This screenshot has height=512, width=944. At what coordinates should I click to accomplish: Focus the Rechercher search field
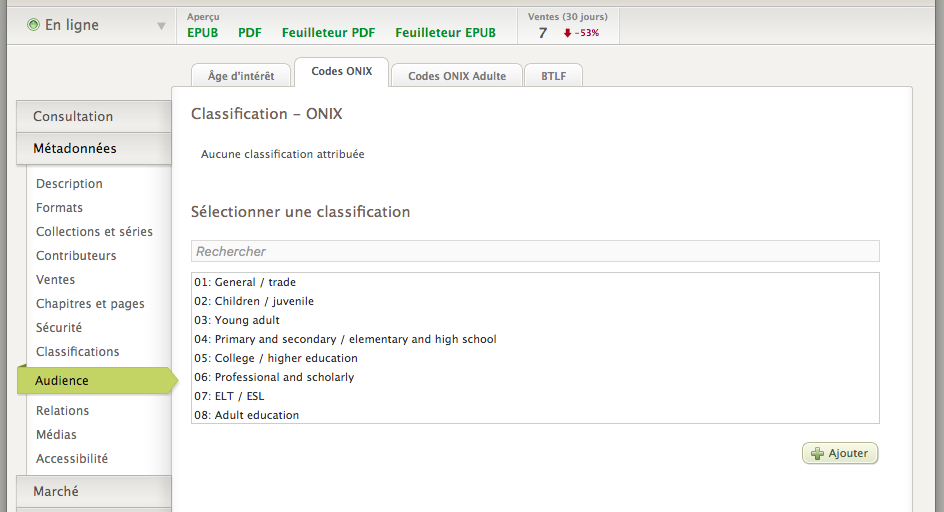point(535,251)
